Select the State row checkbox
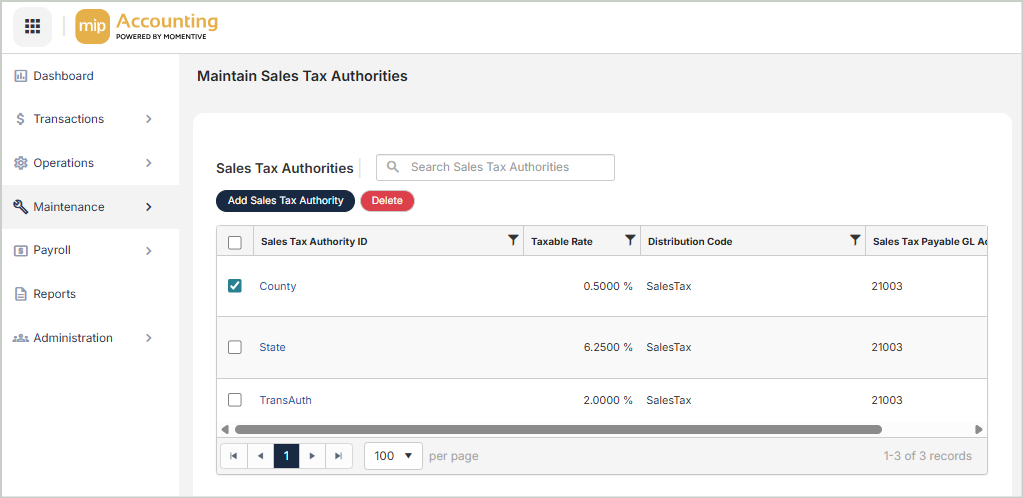The width and height of the screenshot is (1023, 498). [235, 347]
